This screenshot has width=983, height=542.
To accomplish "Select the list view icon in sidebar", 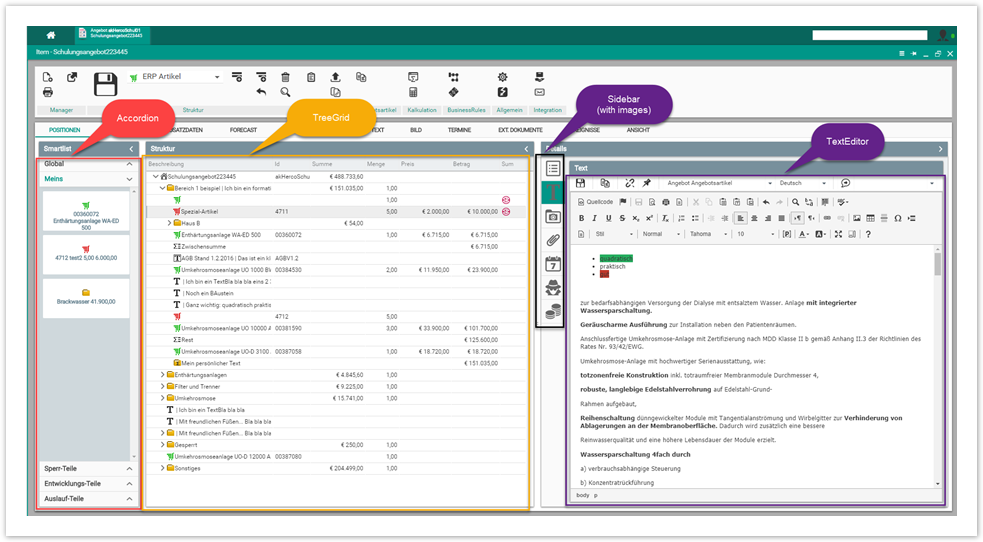I will [553, 168].
